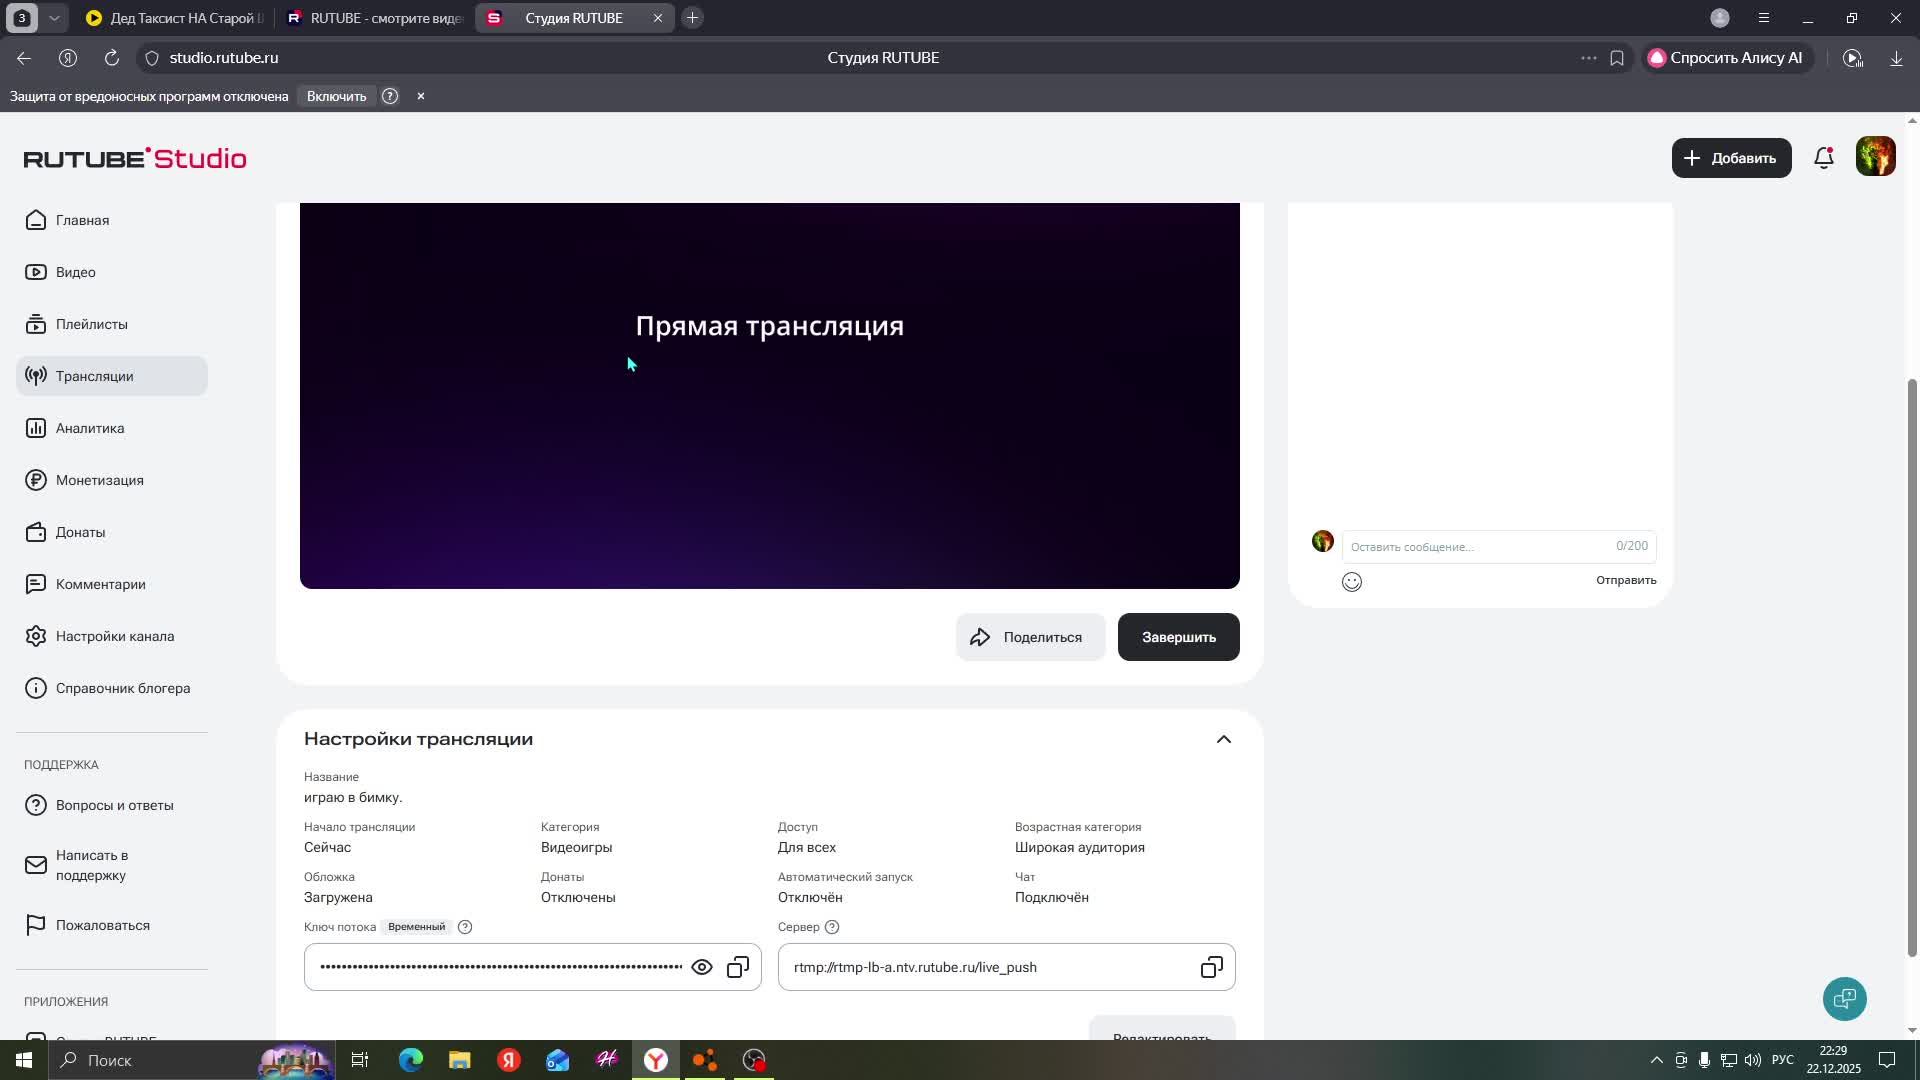This screenshot has width=1920, height=1080.
Task: Dismiss the protection warning bar
Action: (x=421, y=96)
